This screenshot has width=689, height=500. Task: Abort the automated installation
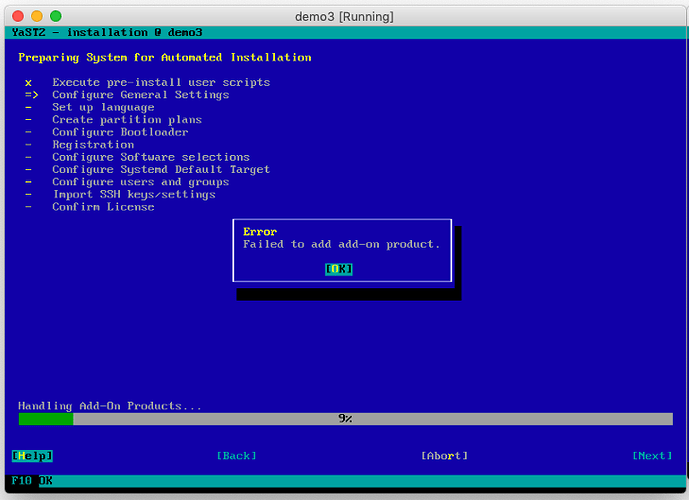pyautogui.click(x=444, y=456)
